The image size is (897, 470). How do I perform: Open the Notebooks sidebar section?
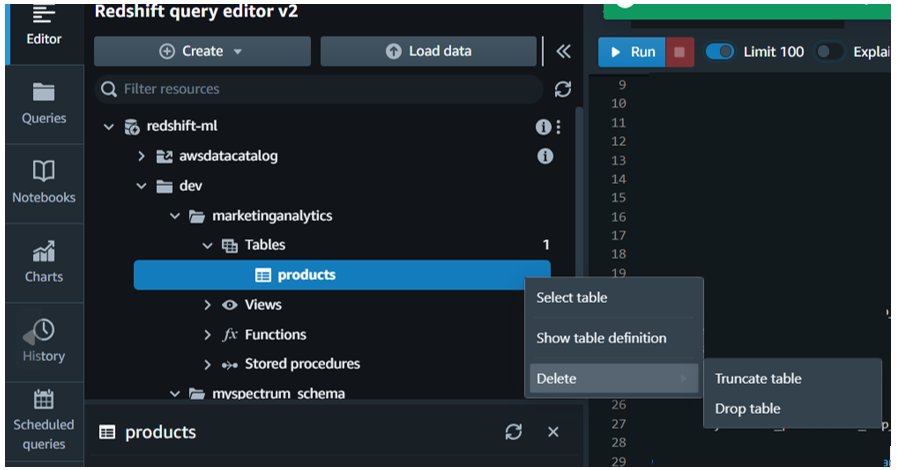click(44, 183)
